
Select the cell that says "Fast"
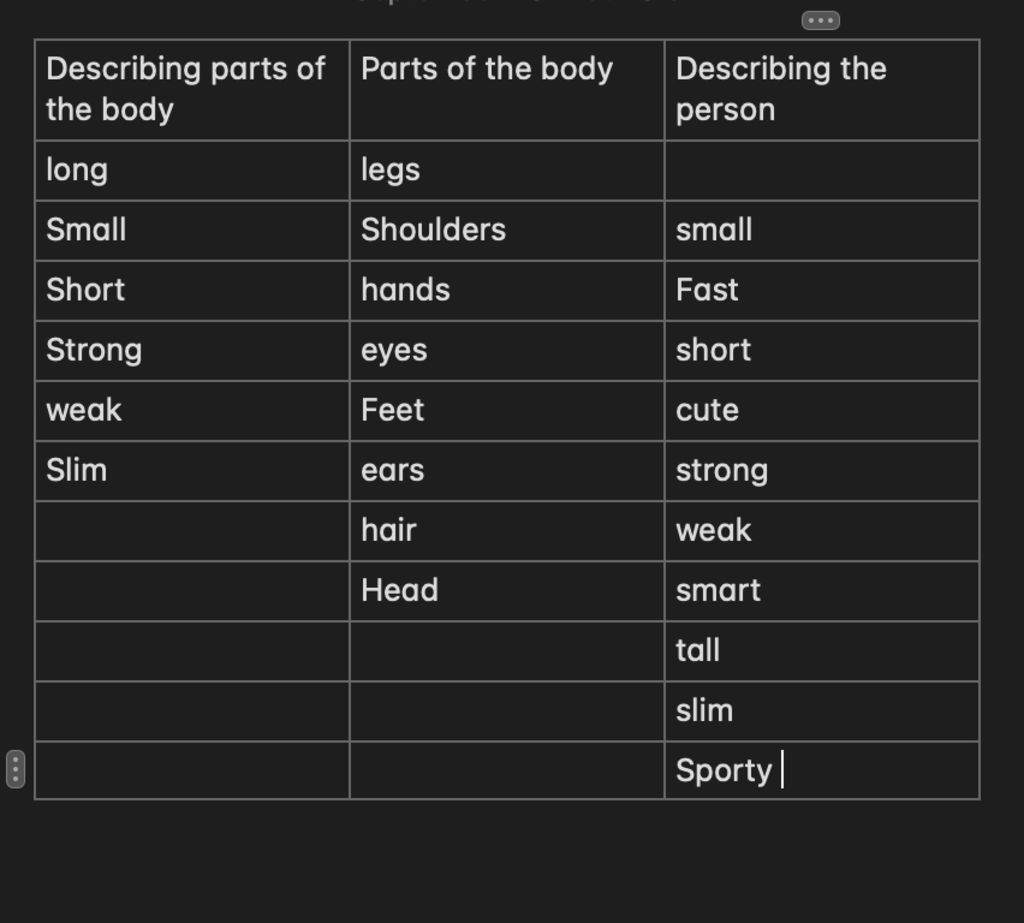tap(821, 290)
